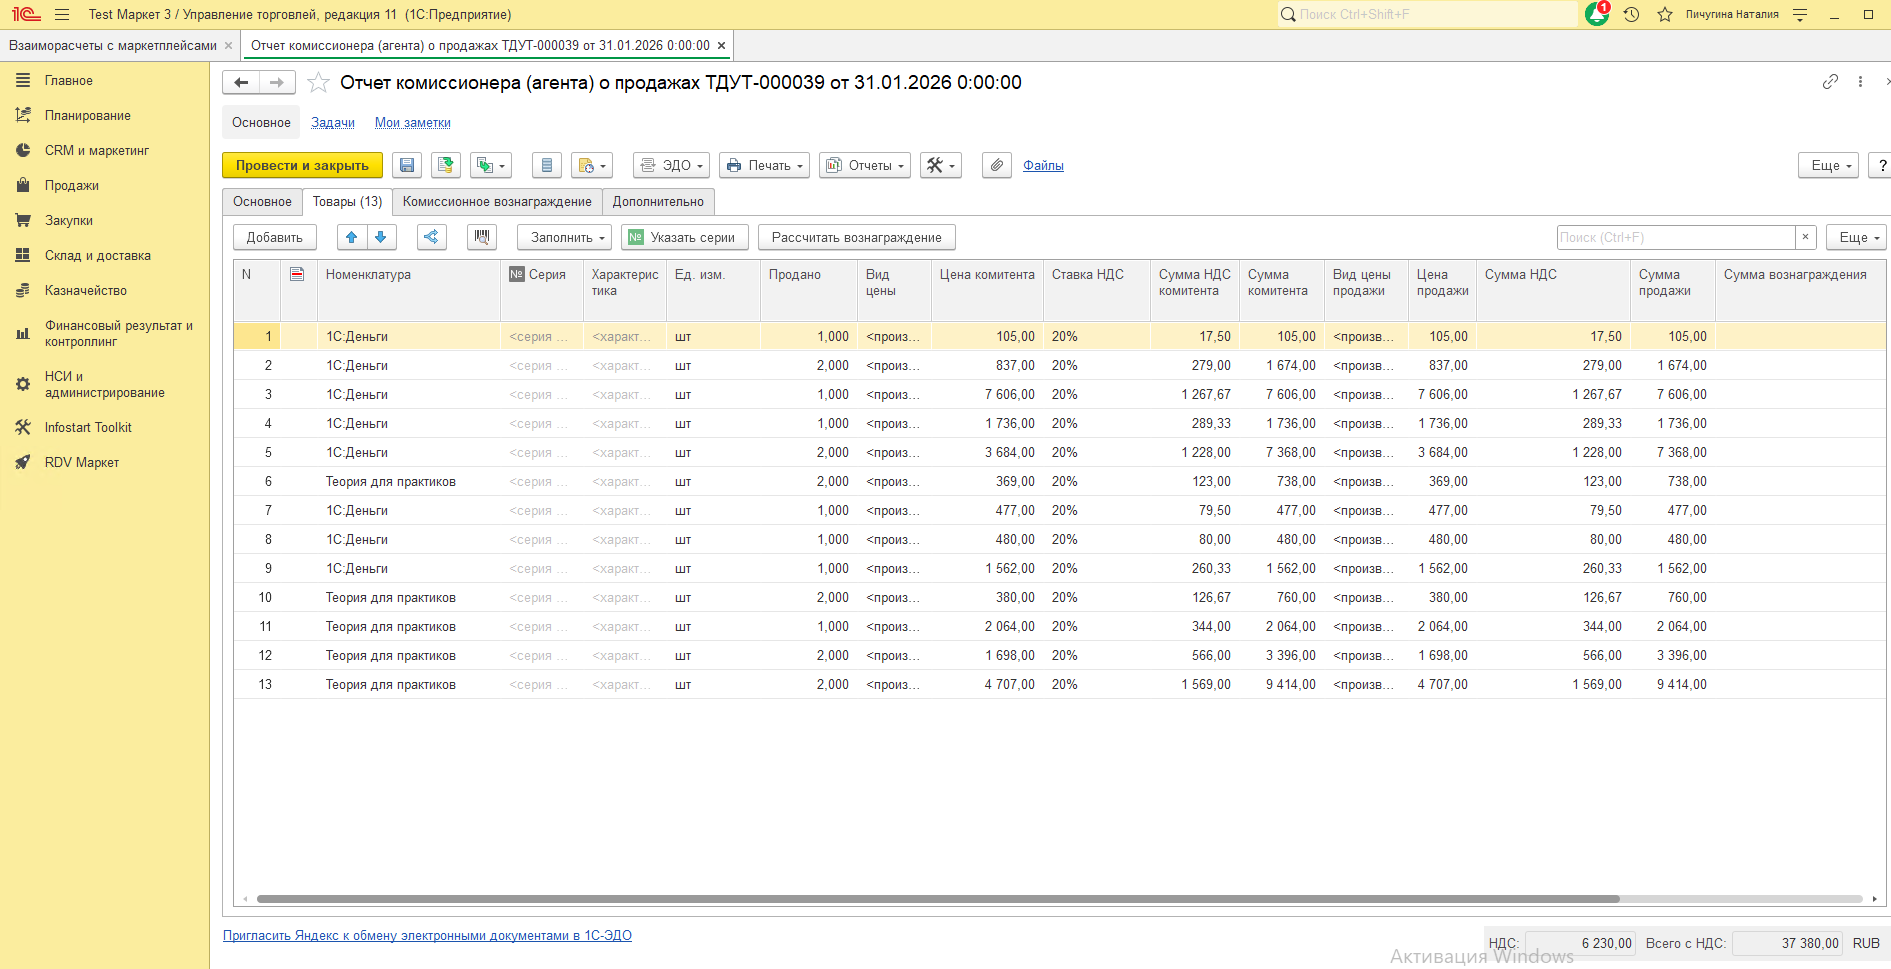Click the table horizontal scrollbar
The width and height of the screenshot is (1891, 969).
tap(937, 899)
